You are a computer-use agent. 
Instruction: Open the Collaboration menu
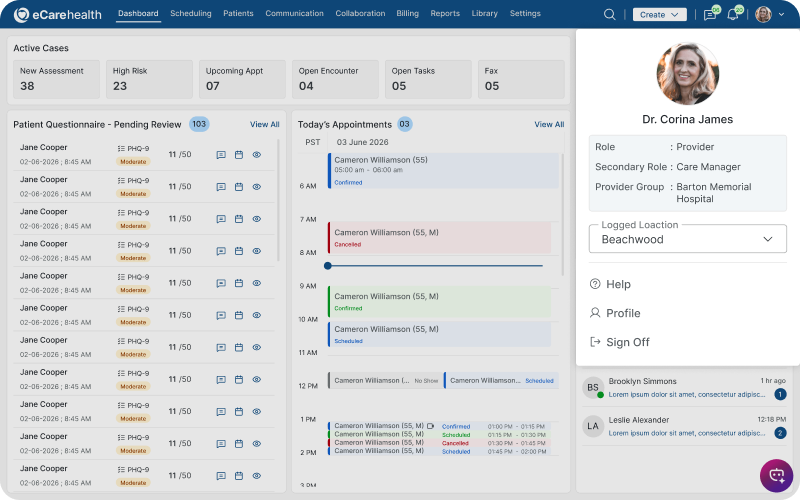pos(360,14)
